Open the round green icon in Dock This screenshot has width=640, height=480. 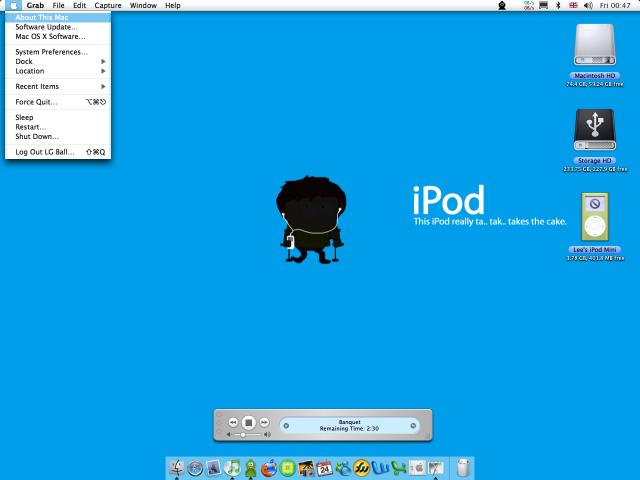coord(288,468)
